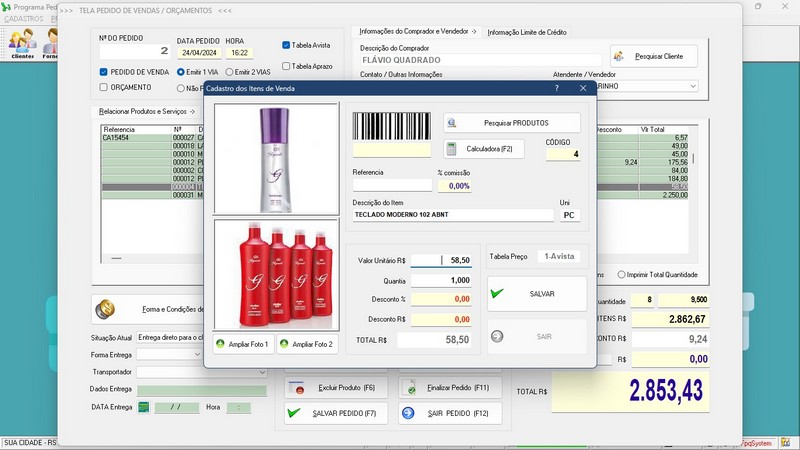Click the Dados Entrega green field
Screen dimensions: 800x450
202,390
